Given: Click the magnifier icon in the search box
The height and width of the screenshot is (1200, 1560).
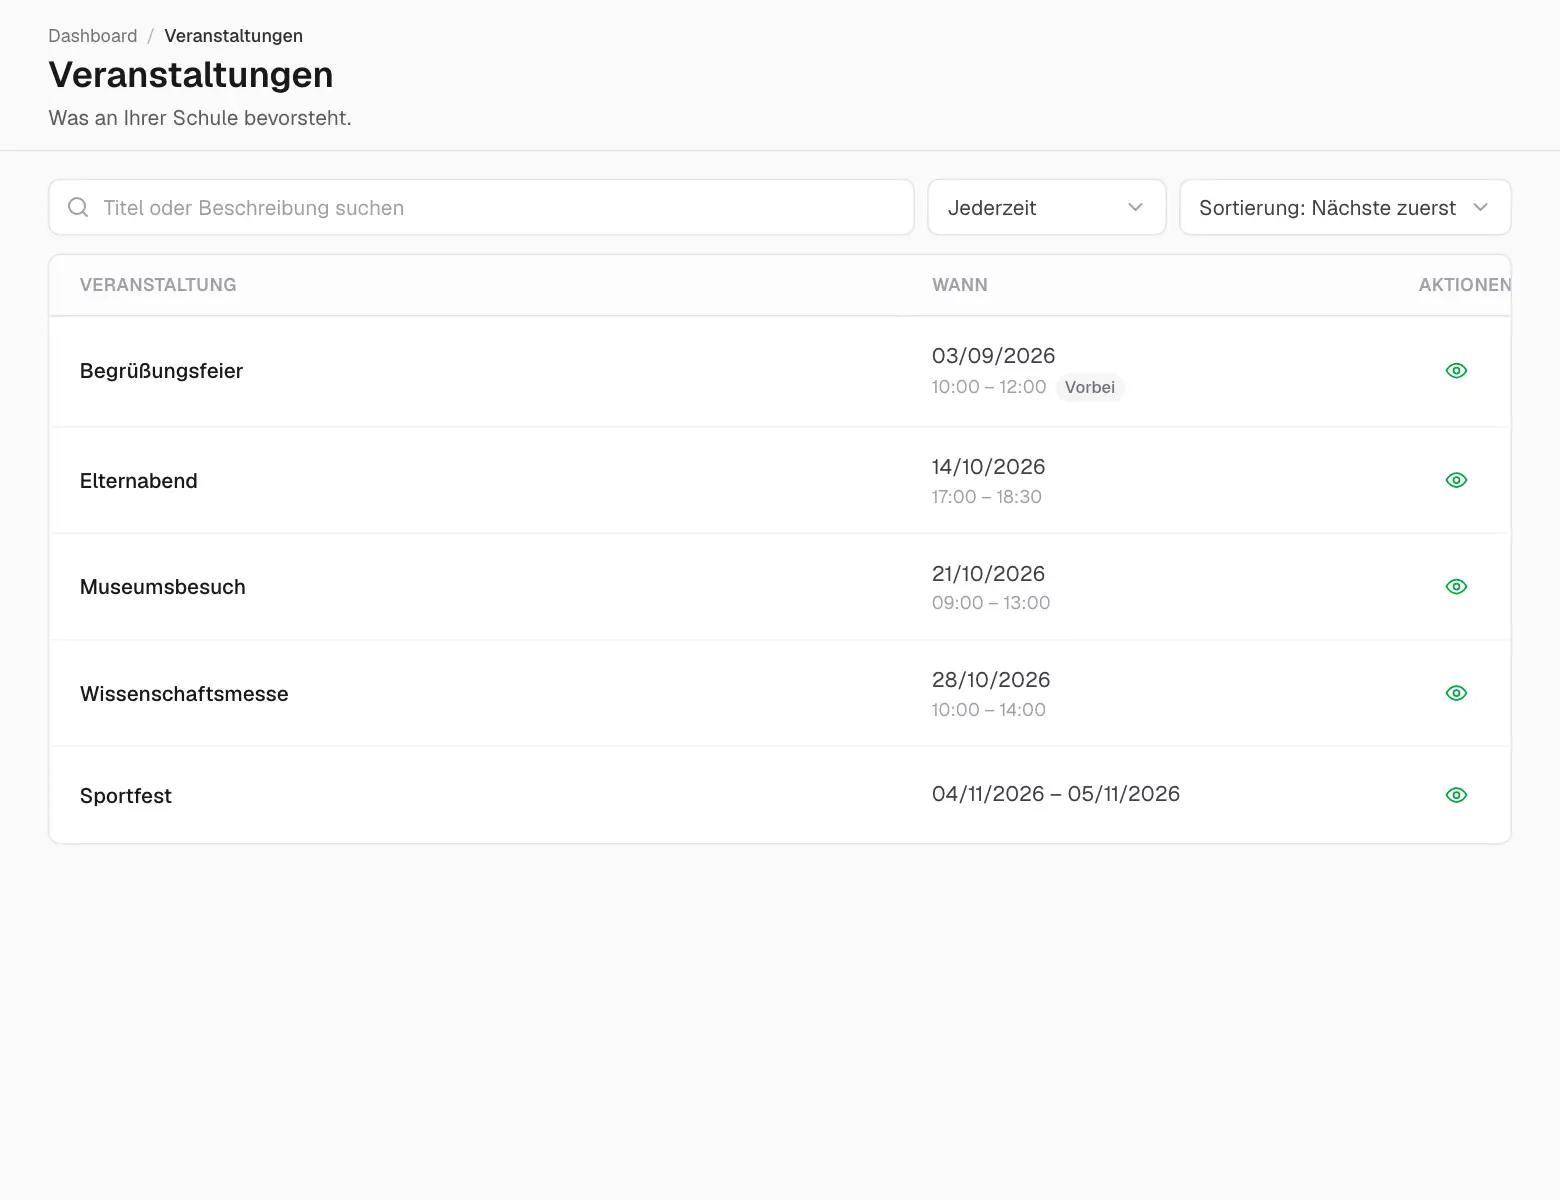Looking at the screenshot, I should [78, 207].
